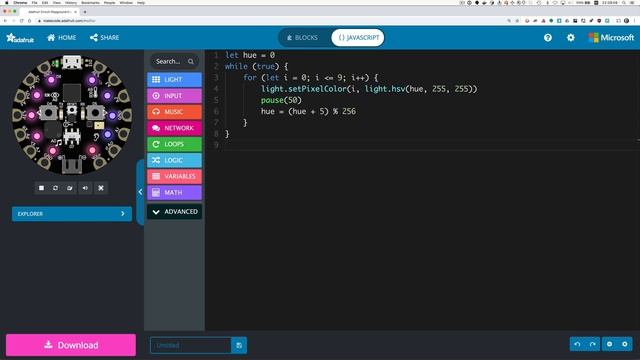This screenshot has height=360, width=640.
Task: Click the search magnifier icon
Action: (191, 62)
